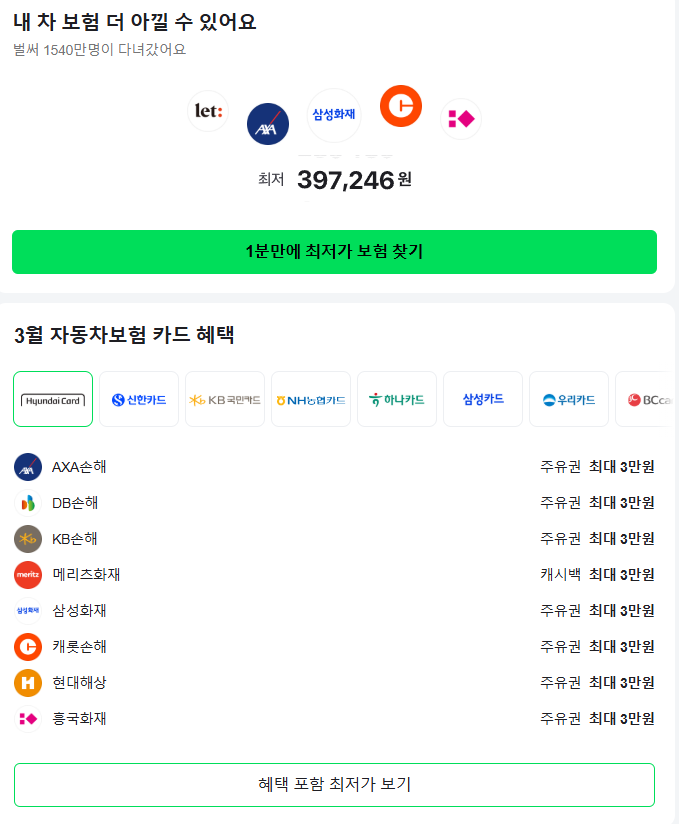Switch to the 하나카드 tab

397,398
